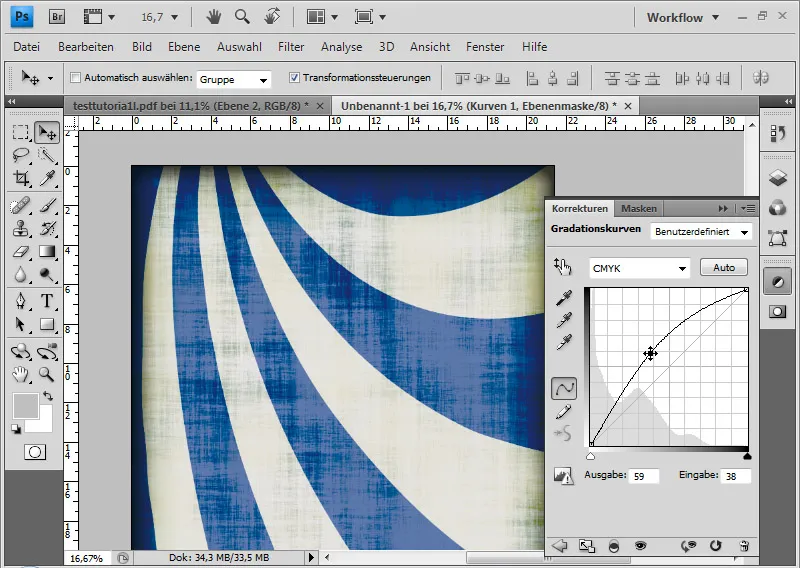Select the Crop tool
The image size is (800, 568).
20,178
